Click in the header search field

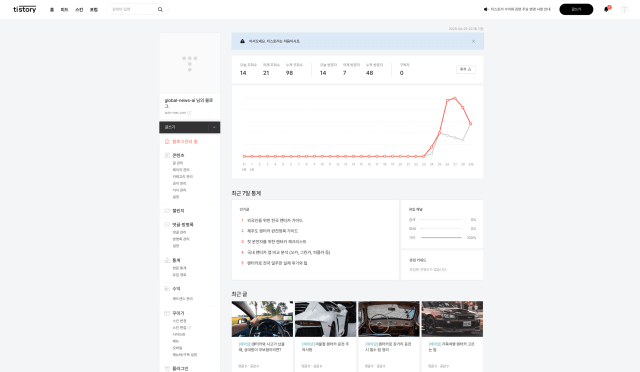click(133, 9)
